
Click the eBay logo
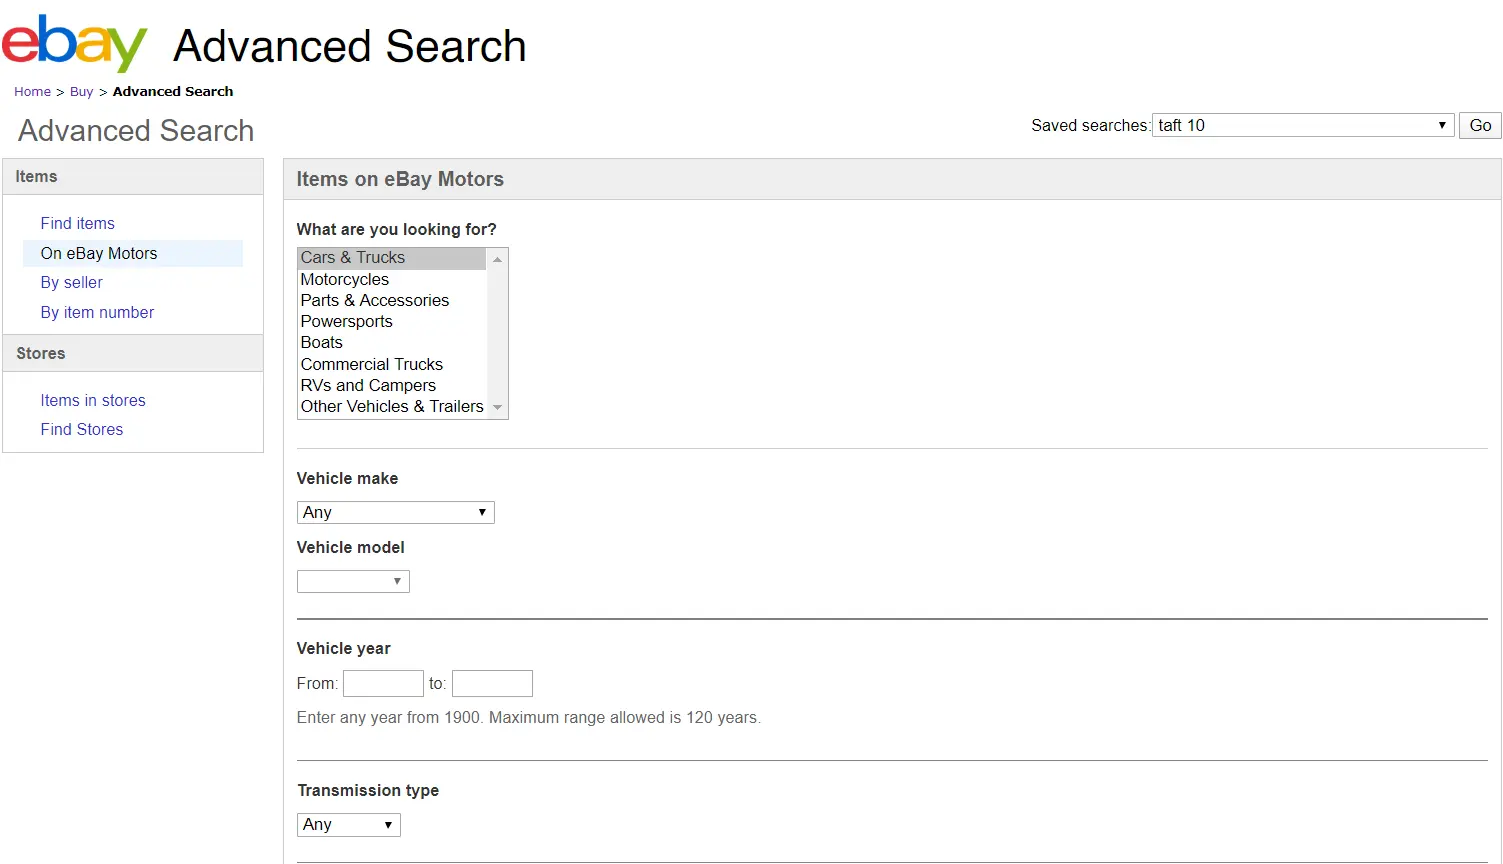pos(75,43)
